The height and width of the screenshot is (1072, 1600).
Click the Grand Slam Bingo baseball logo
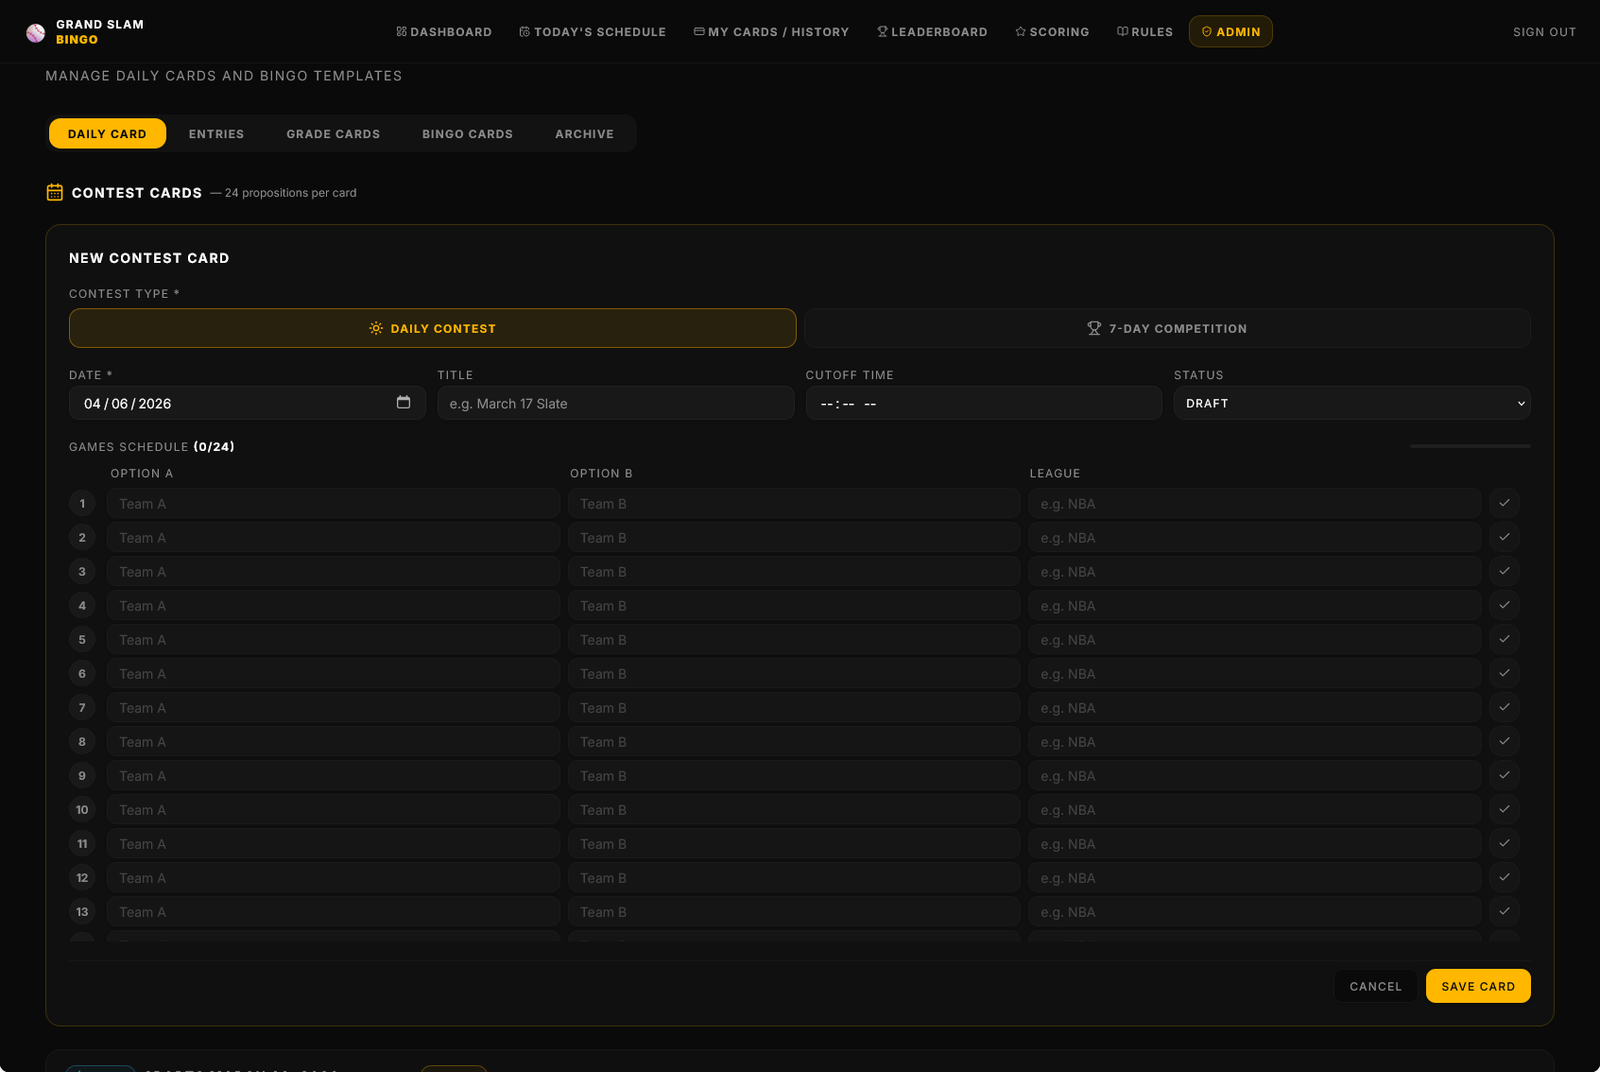pos(36,33)
